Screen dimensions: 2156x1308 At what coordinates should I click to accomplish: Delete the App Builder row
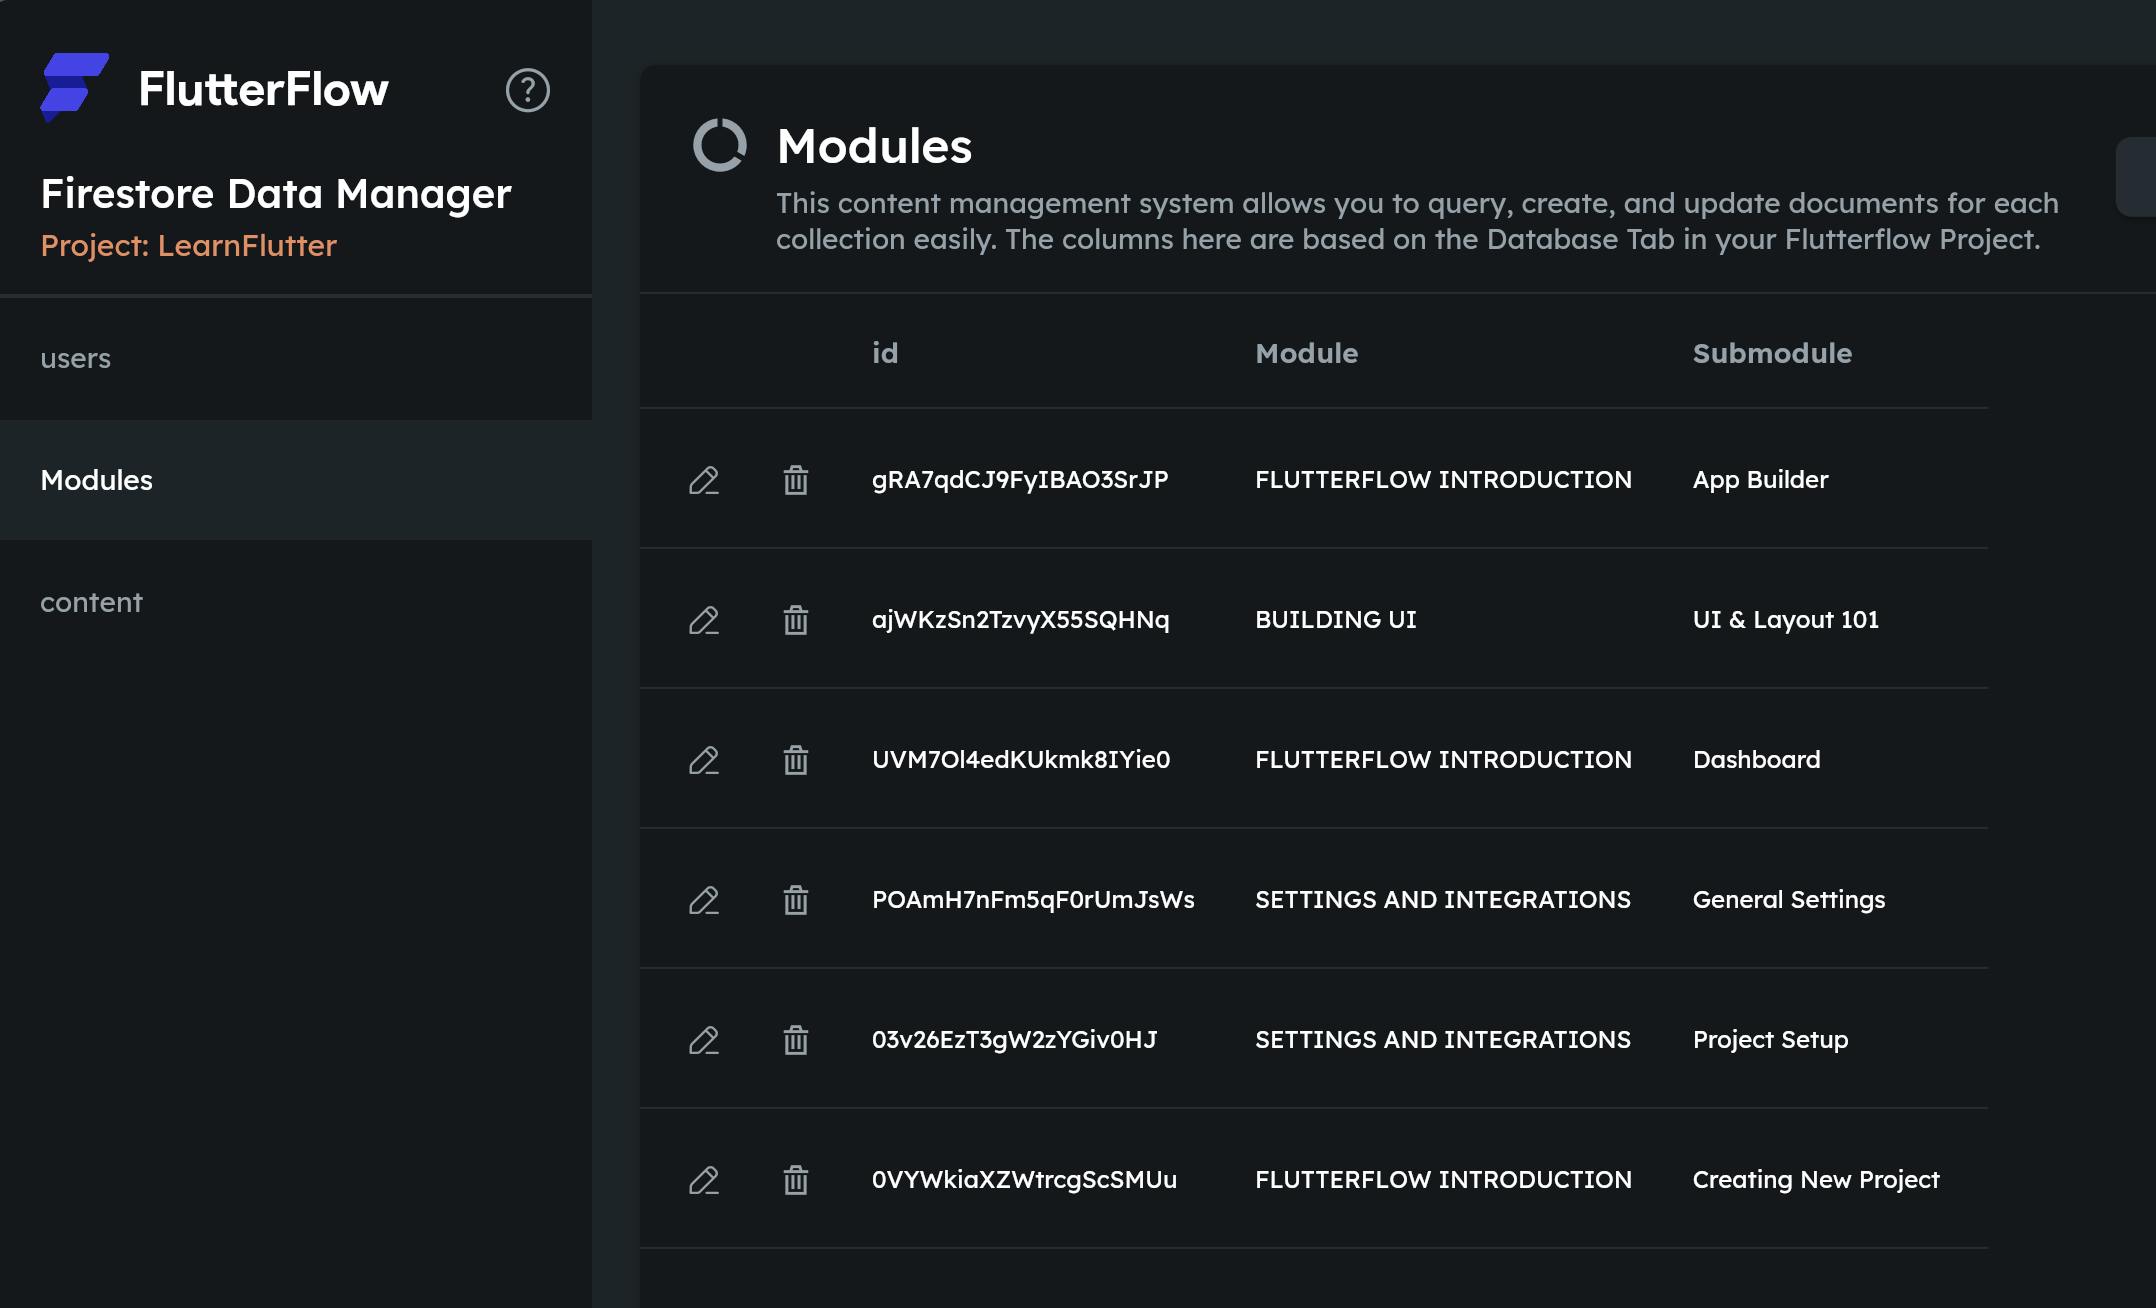click(795, 480)
